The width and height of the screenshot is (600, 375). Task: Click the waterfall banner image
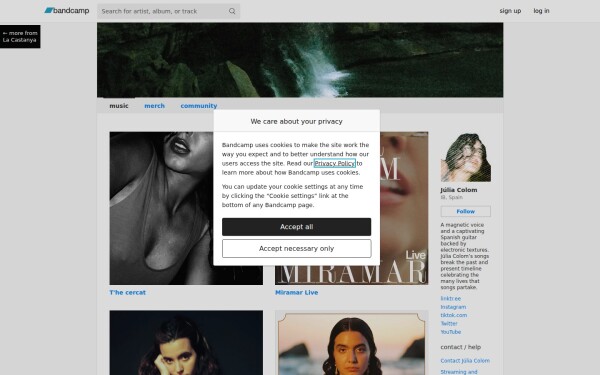300,60
